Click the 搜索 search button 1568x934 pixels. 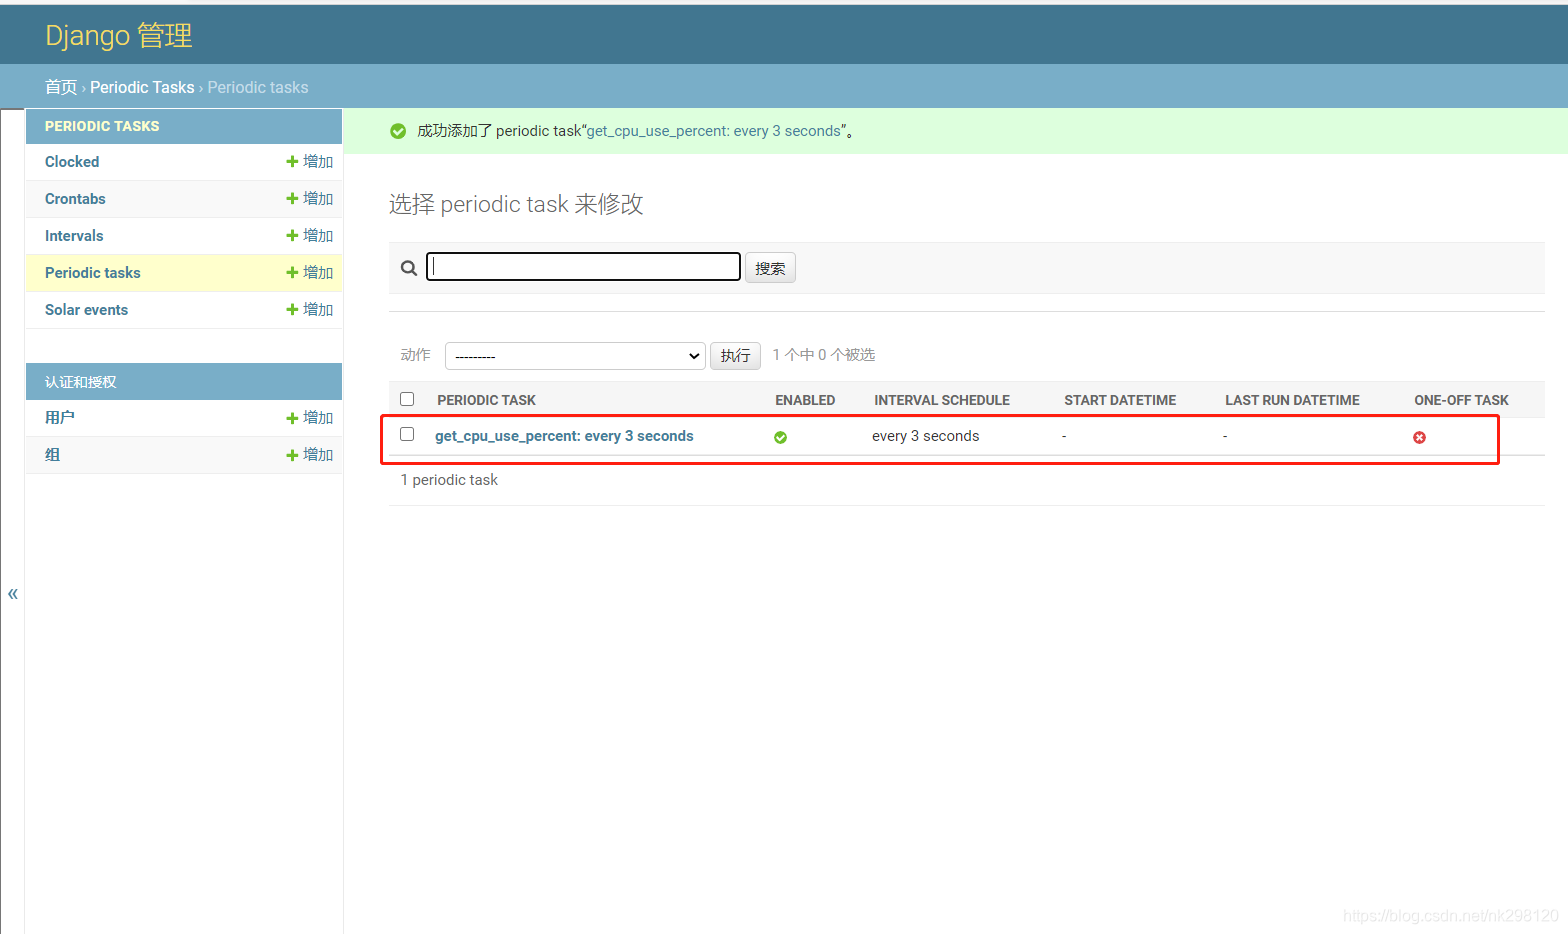(x=770, y=268)
